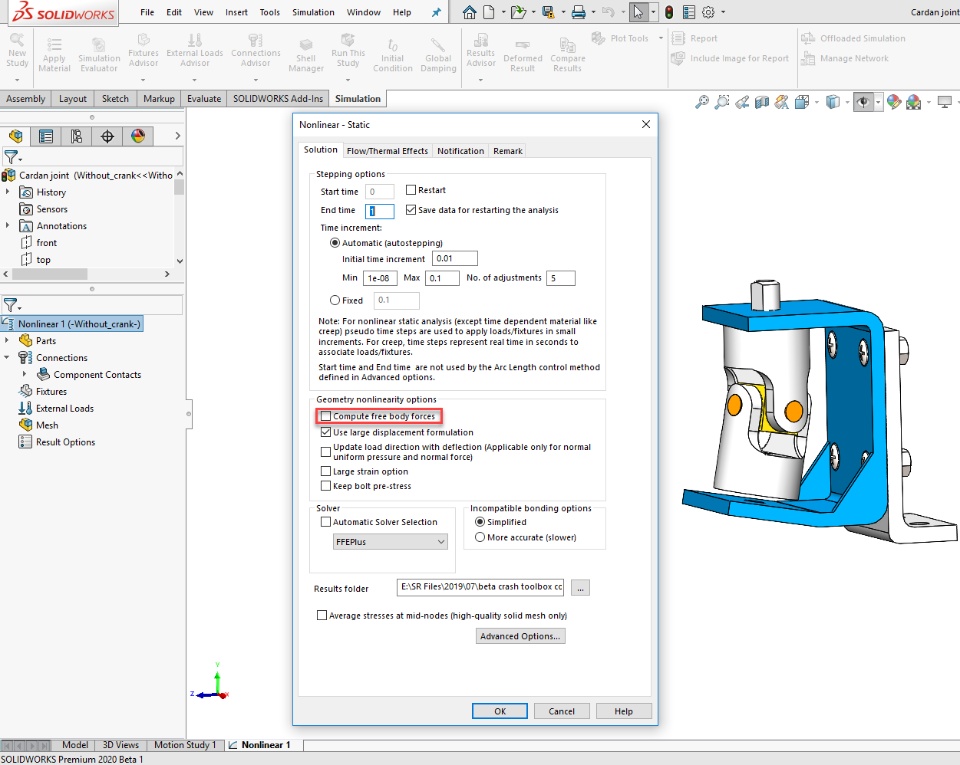Screen dimensions: 960x765
Task: Switch to Notification tab
Action: point(460,151)
